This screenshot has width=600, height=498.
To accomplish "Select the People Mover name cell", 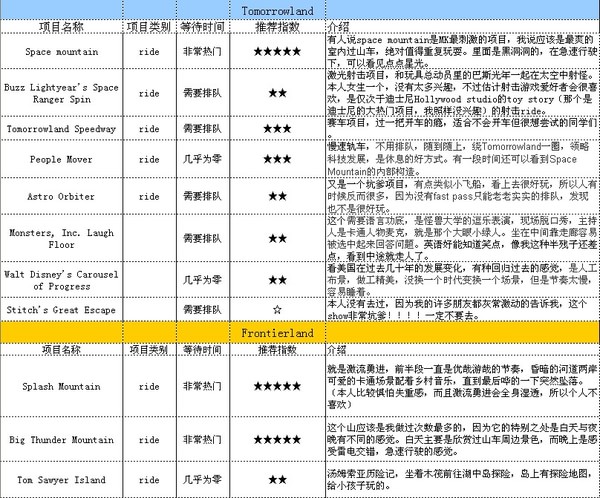I will (62, 159).
